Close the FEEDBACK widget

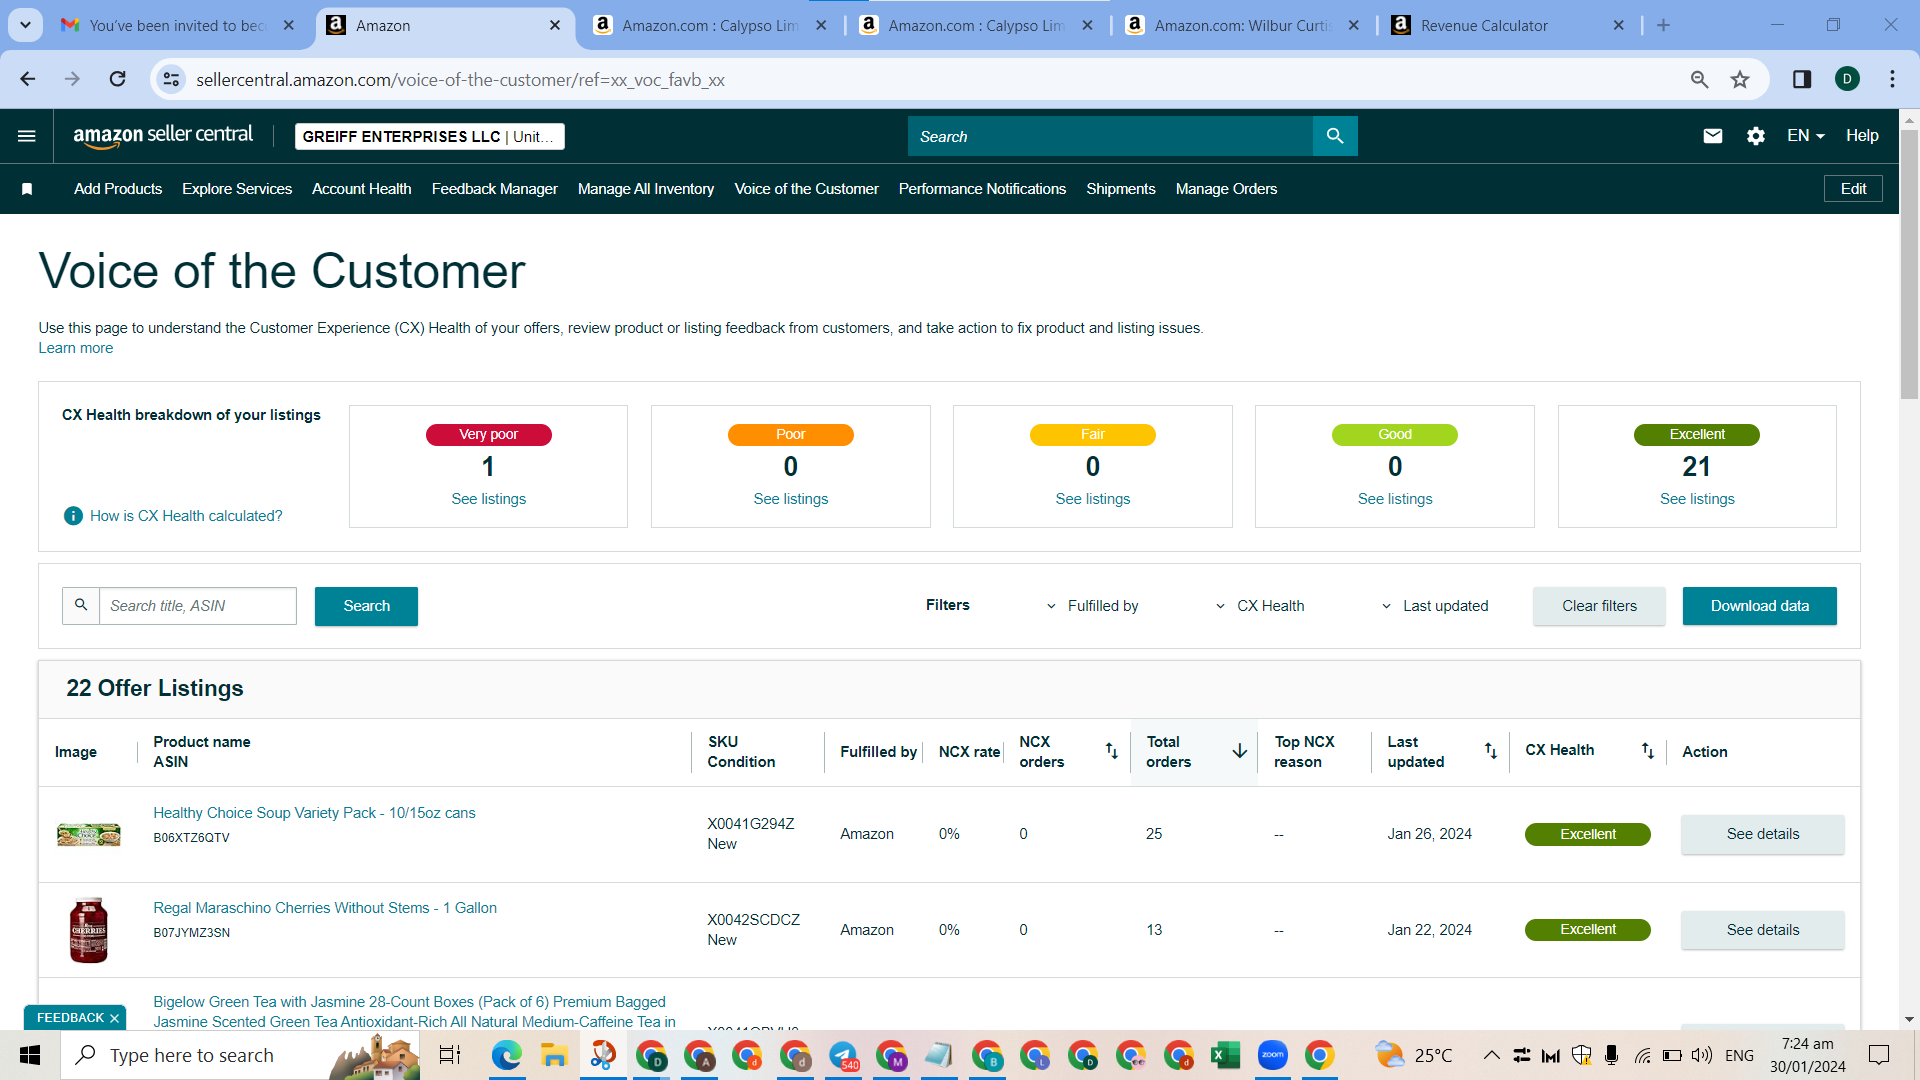(x=114, y=1018)
